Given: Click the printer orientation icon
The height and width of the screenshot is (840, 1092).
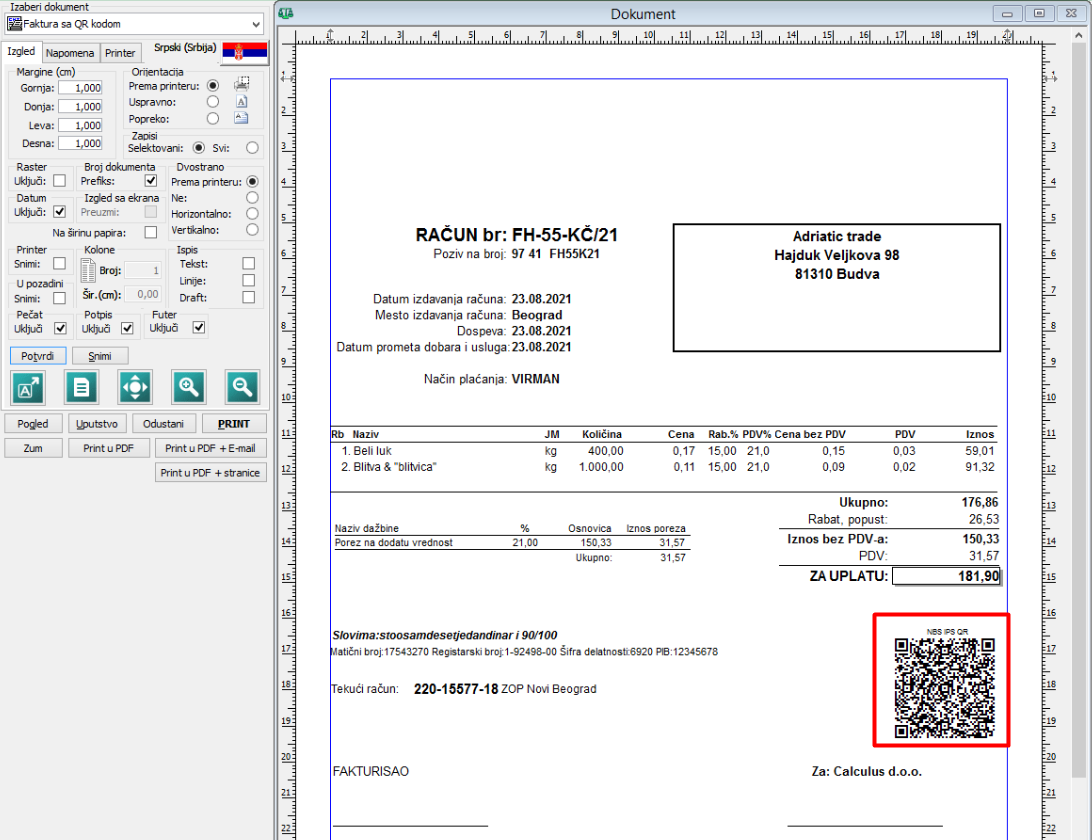Looking at the screenshot, I should 242,84.
